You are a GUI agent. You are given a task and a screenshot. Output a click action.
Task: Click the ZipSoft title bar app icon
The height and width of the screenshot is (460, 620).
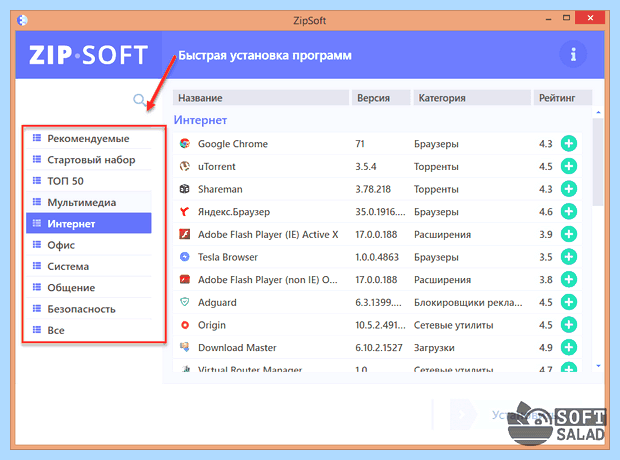pos(23,20)
